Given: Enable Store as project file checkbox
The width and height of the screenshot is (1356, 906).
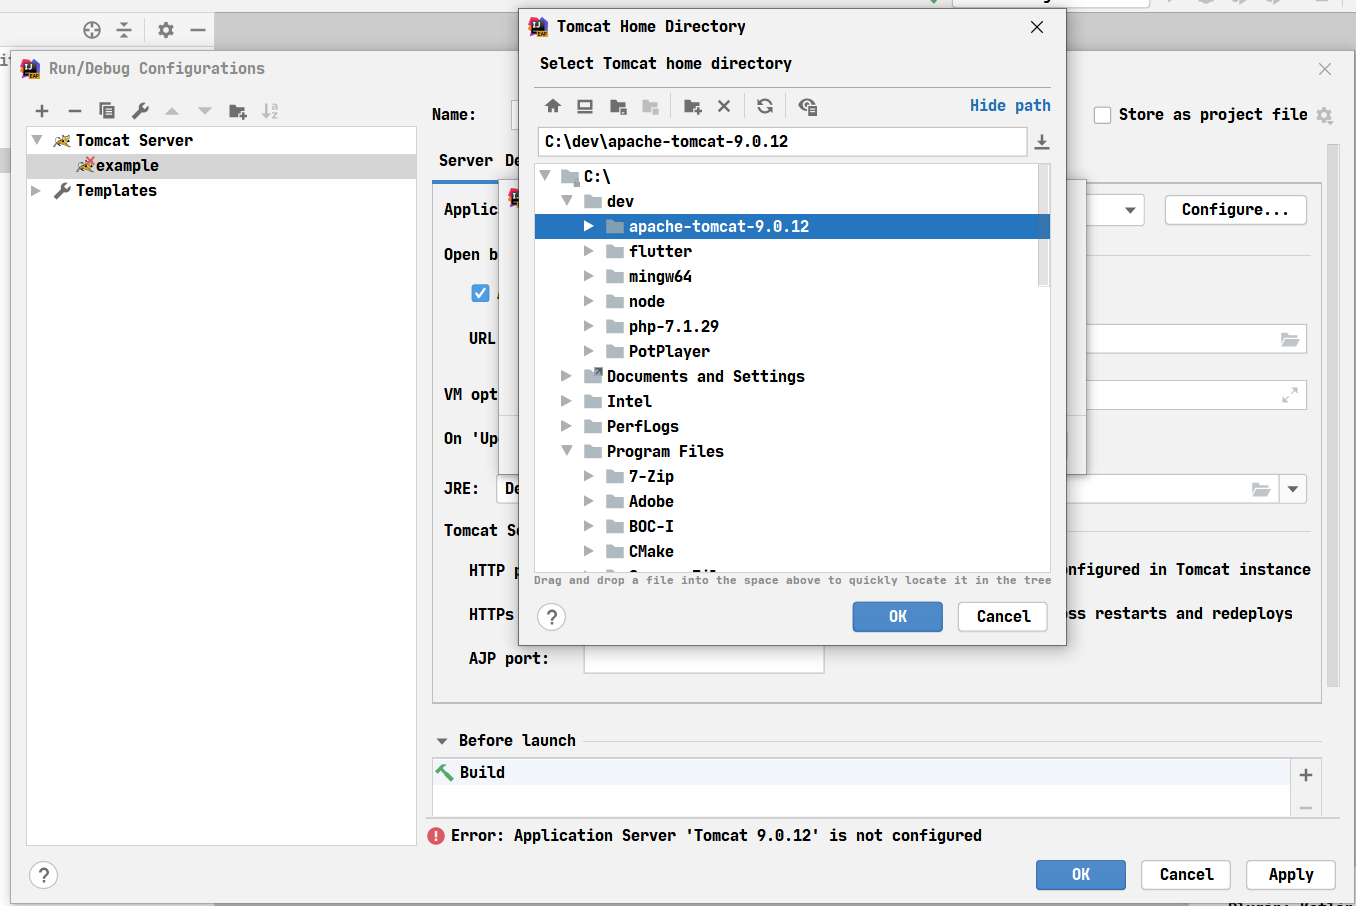Looking at the screenshot, I should pos(1103,115).
